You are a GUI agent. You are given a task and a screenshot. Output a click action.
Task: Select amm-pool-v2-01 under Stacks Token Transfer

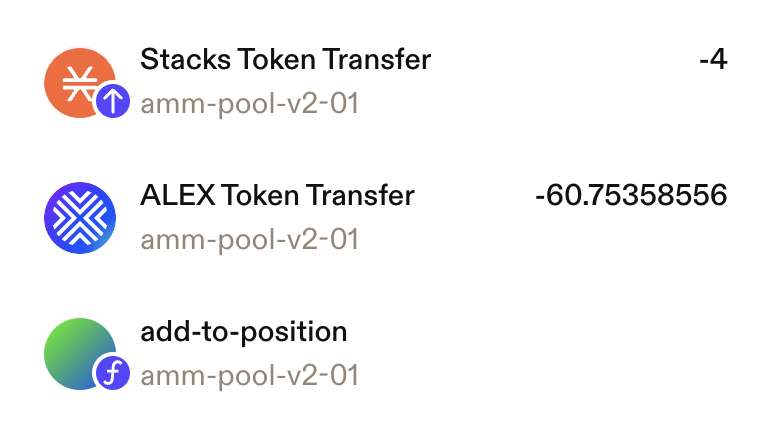click(249, 104)
